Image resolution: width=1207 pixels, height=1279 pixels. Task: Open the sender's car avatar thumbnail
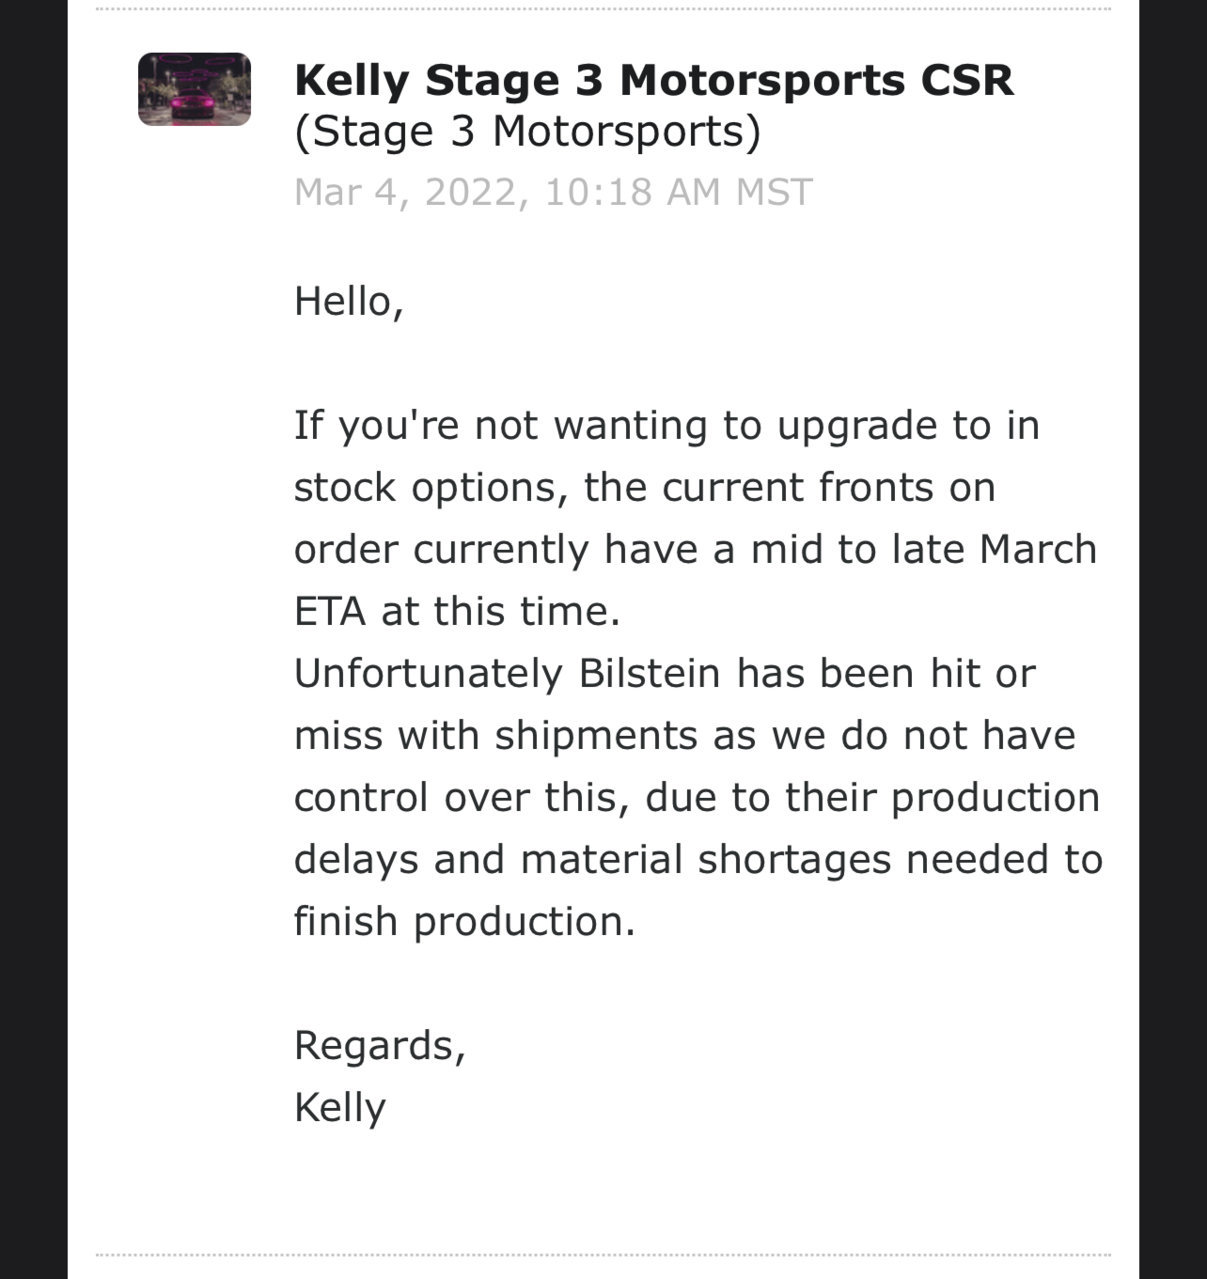[x=194, y=89]
